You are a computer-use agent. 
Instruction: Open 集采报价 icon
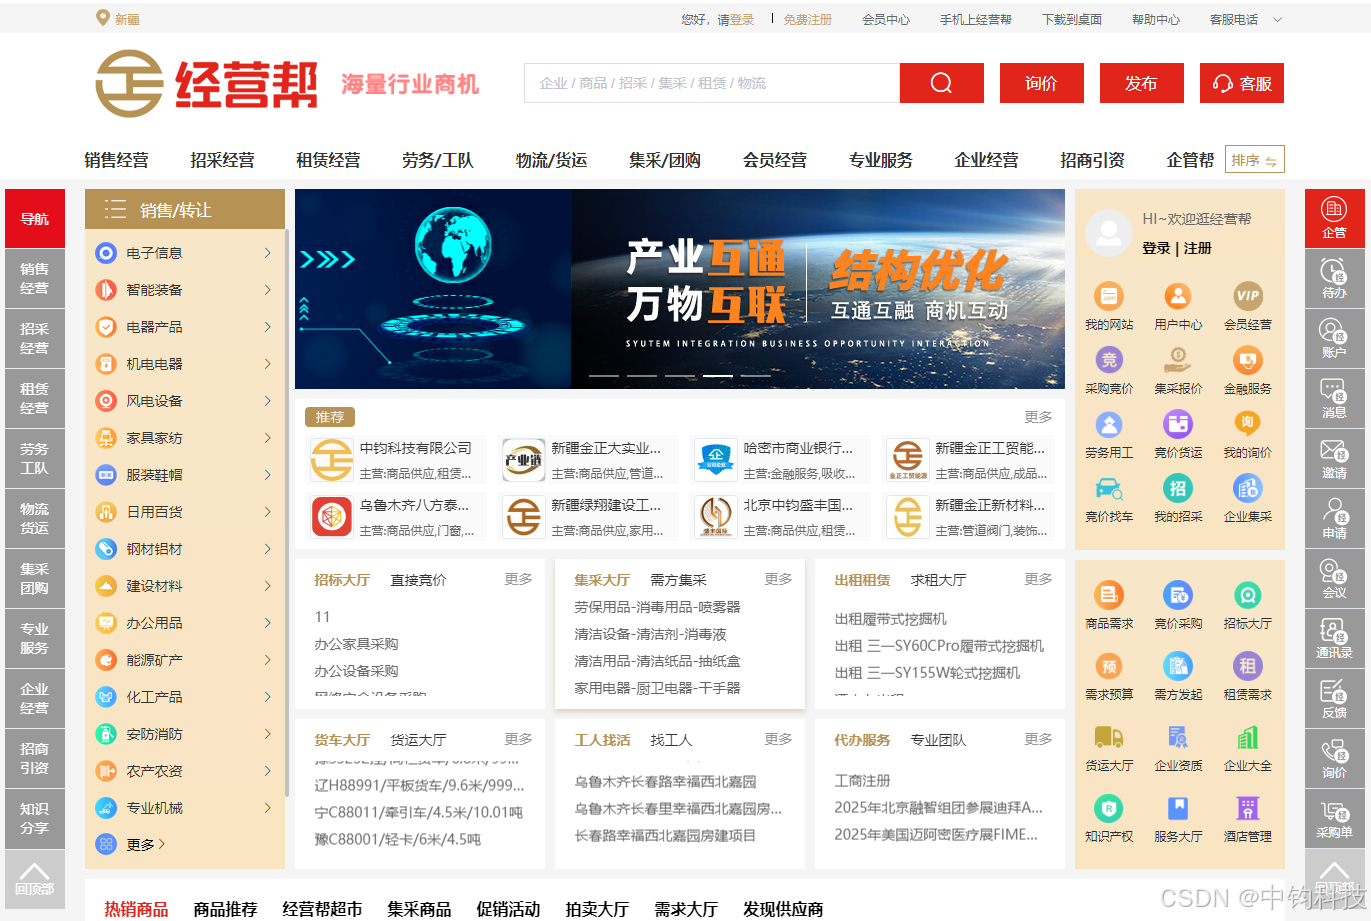click(1178, 360)
